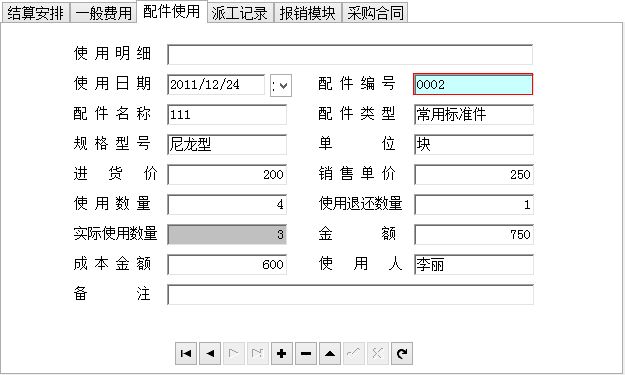The width and height of the screenshot is (625, 375).
Task: Click the 使用数量 field showing 4
Action: coord(227,204)
